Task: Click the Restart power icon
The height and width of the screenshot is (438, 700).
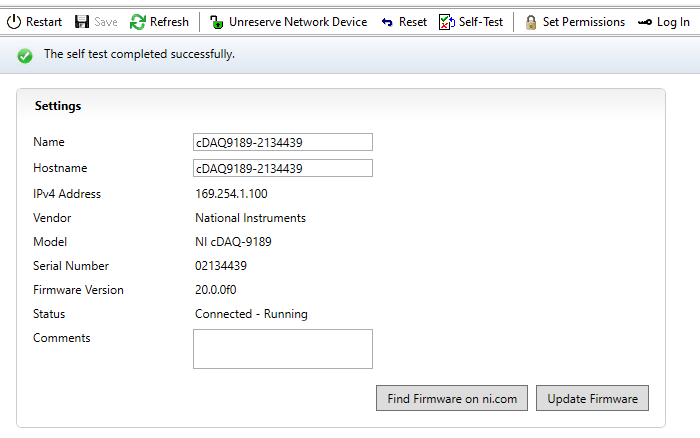Action: (x=15, y=22)
